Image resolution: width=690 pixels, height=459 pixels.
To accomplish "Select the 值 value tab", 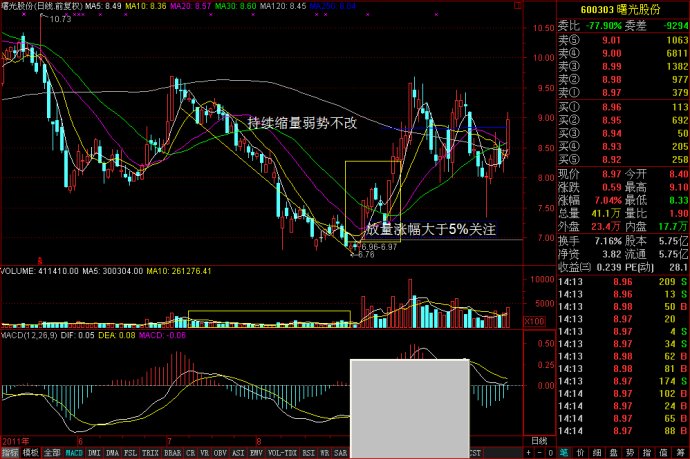I will [x=663, y=453].
